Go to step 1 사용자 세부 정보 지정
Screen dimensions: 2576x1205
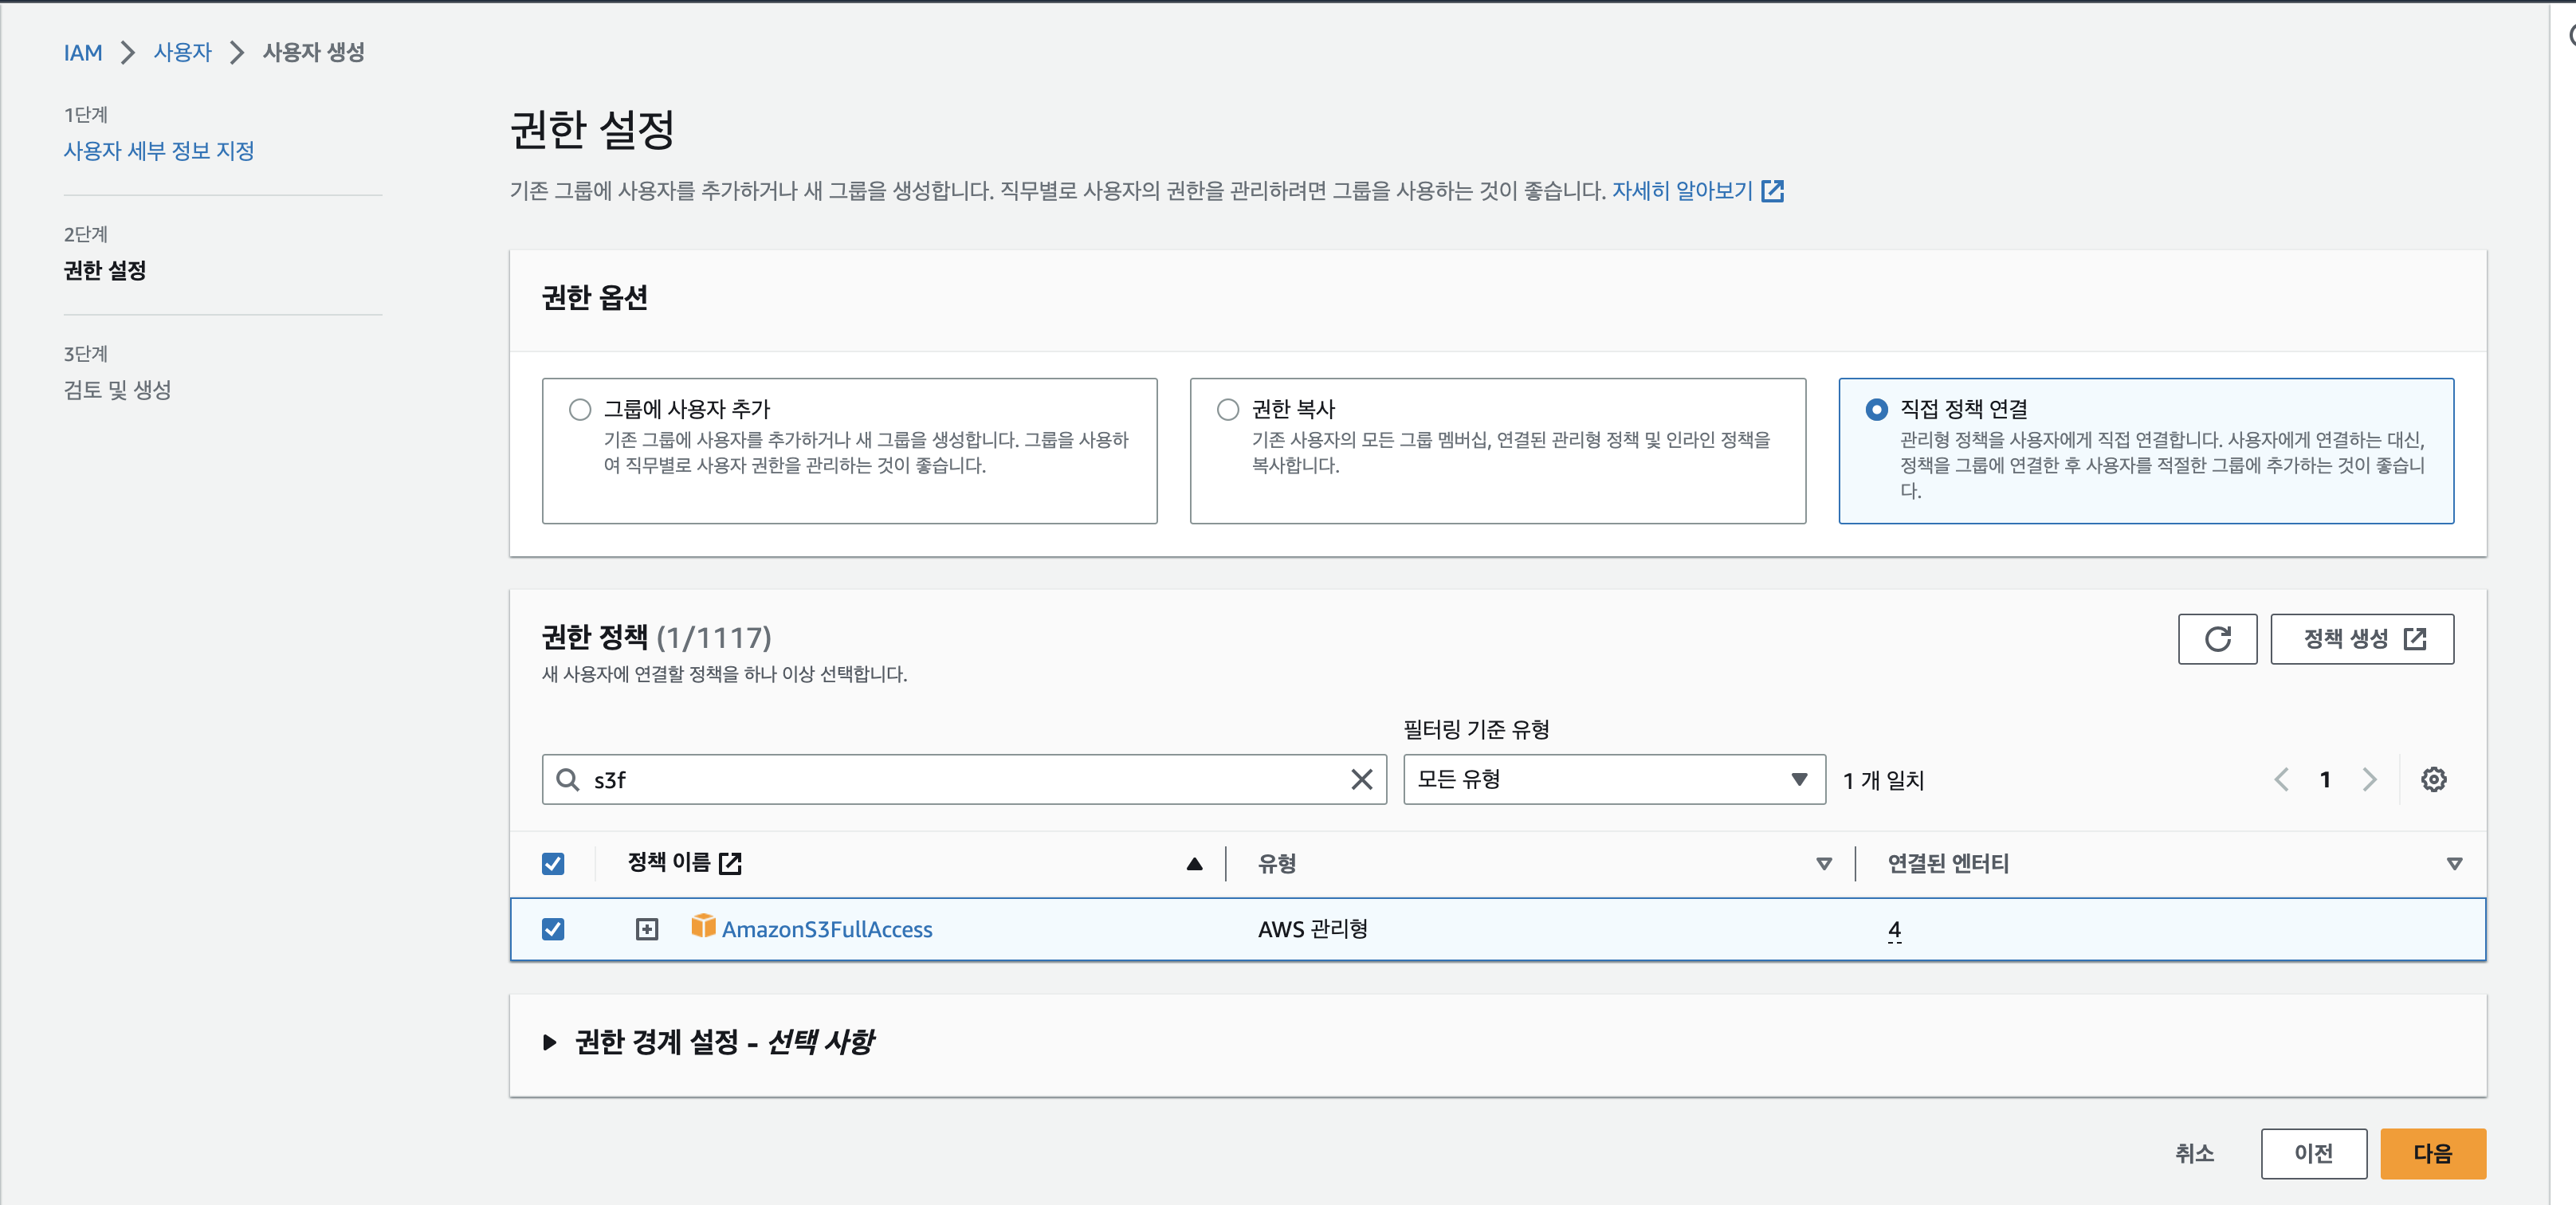pos(159,151)
